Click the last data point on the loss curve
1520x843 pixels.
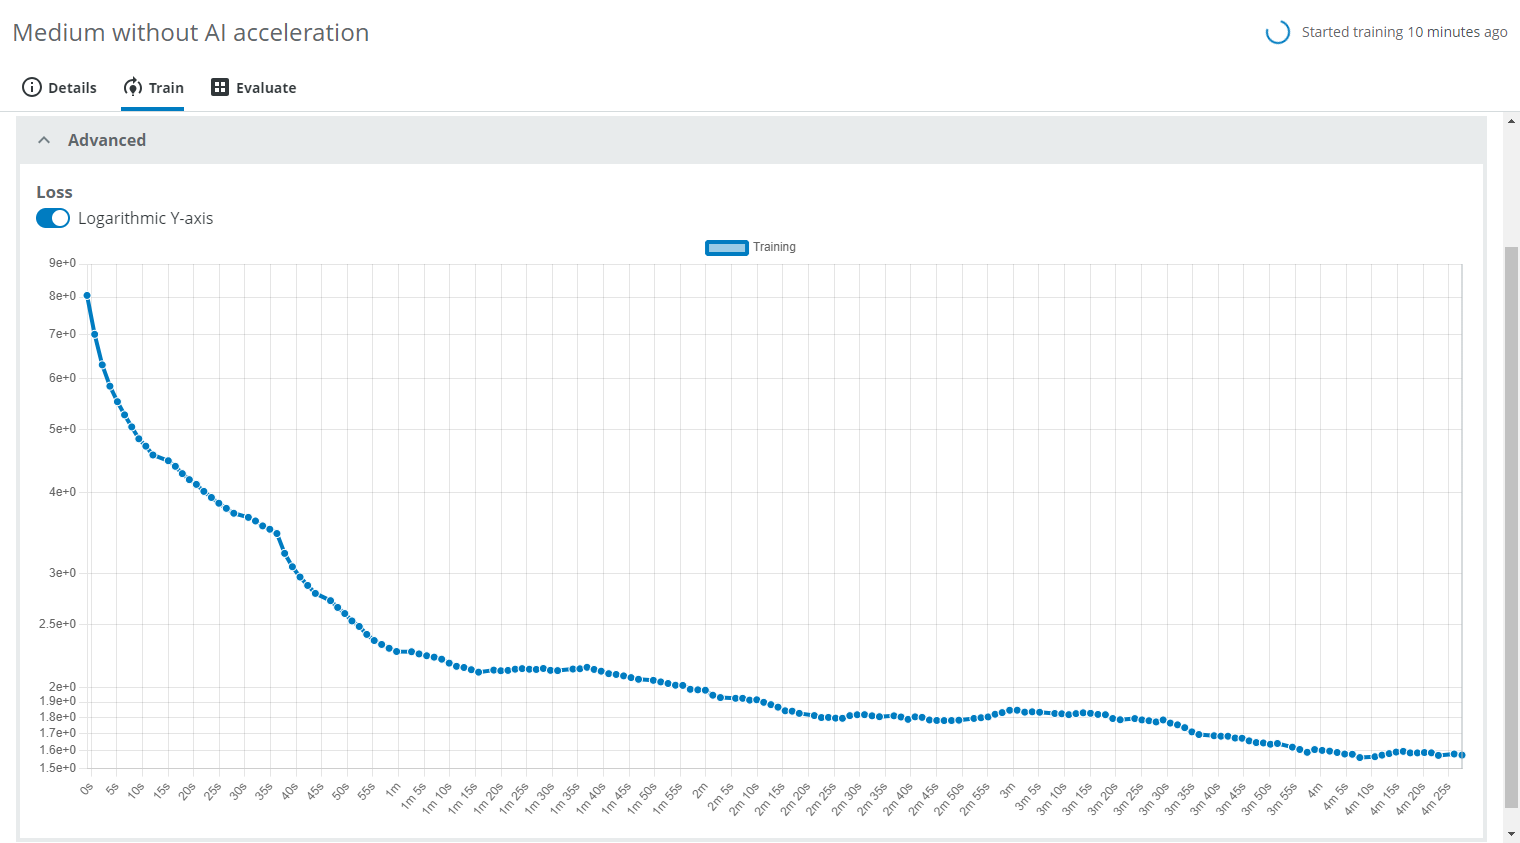(x=1462, y=755)
